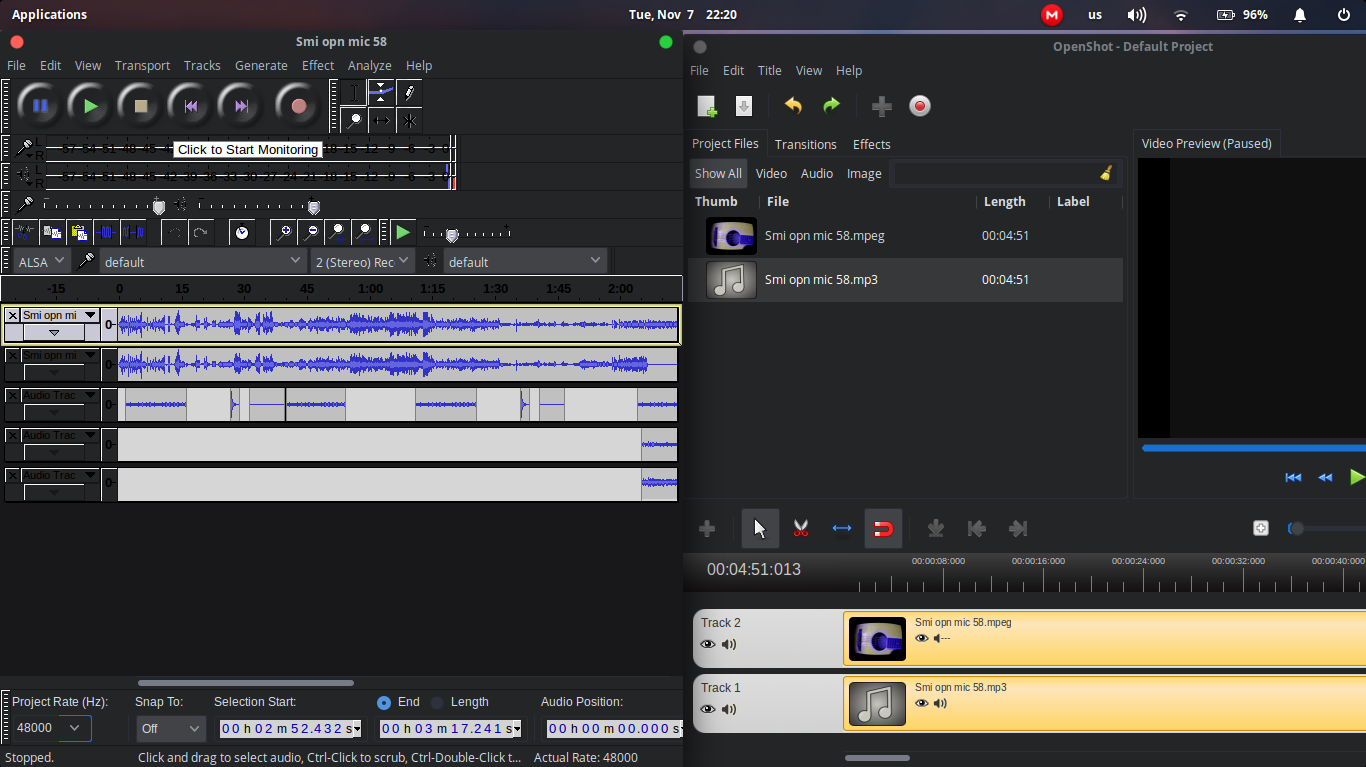Screen dimensions: 1366x767
Task: Select the Audacity Zoom tool in tools palette
Action: [353, 121]
